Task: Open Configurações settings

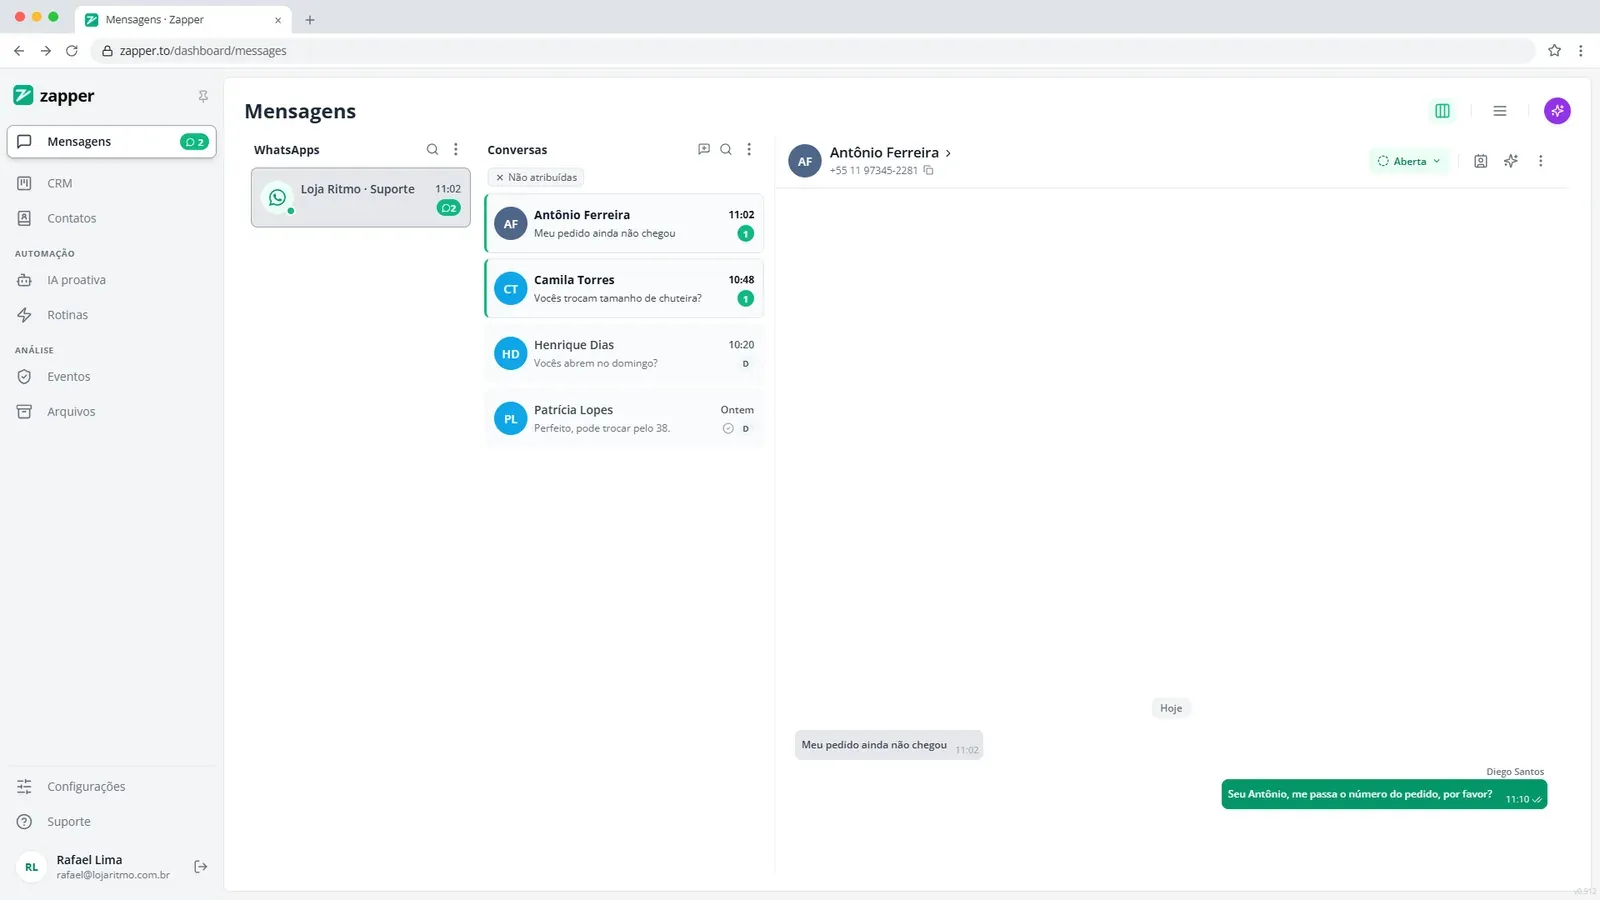Action: (x=111, y=787)
